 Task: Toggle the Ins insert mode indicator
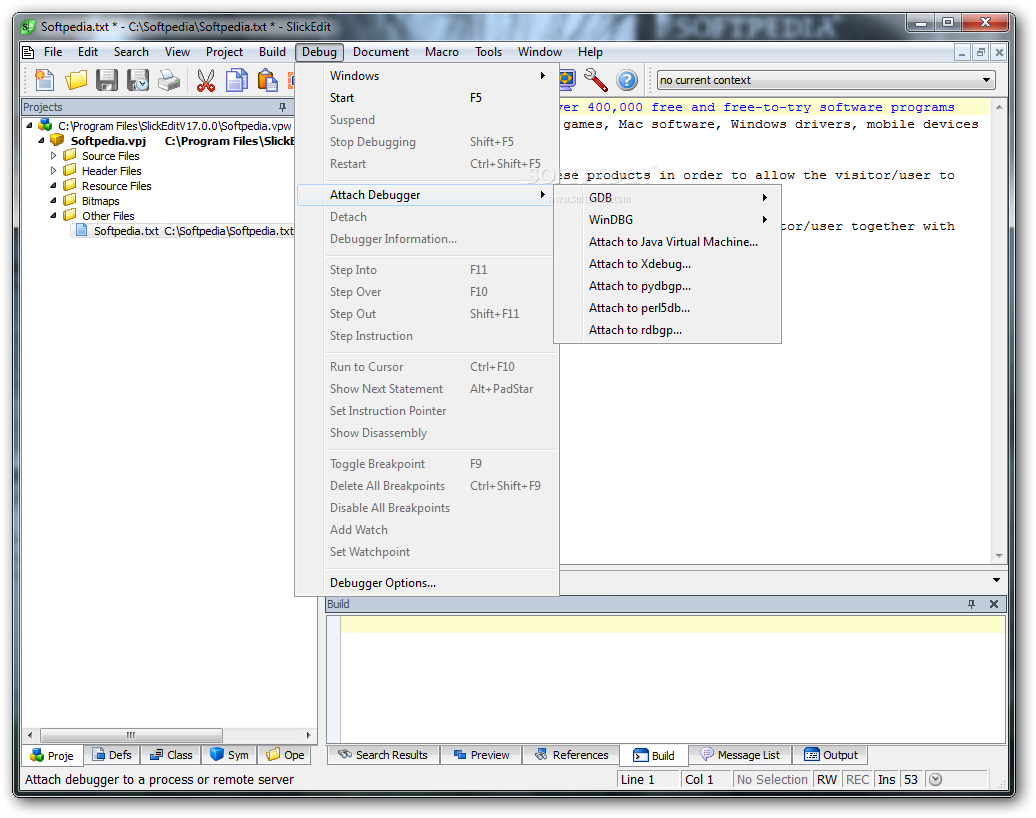click(887, 780)
